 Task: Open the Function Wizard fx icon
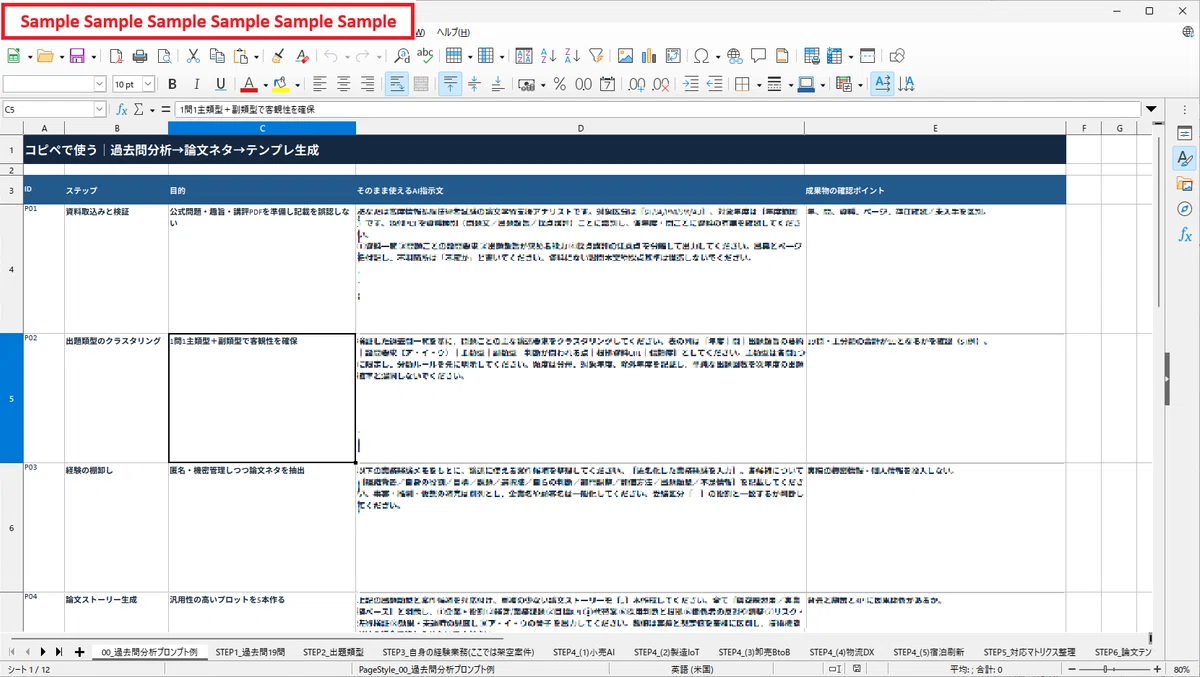pos(121,109)
